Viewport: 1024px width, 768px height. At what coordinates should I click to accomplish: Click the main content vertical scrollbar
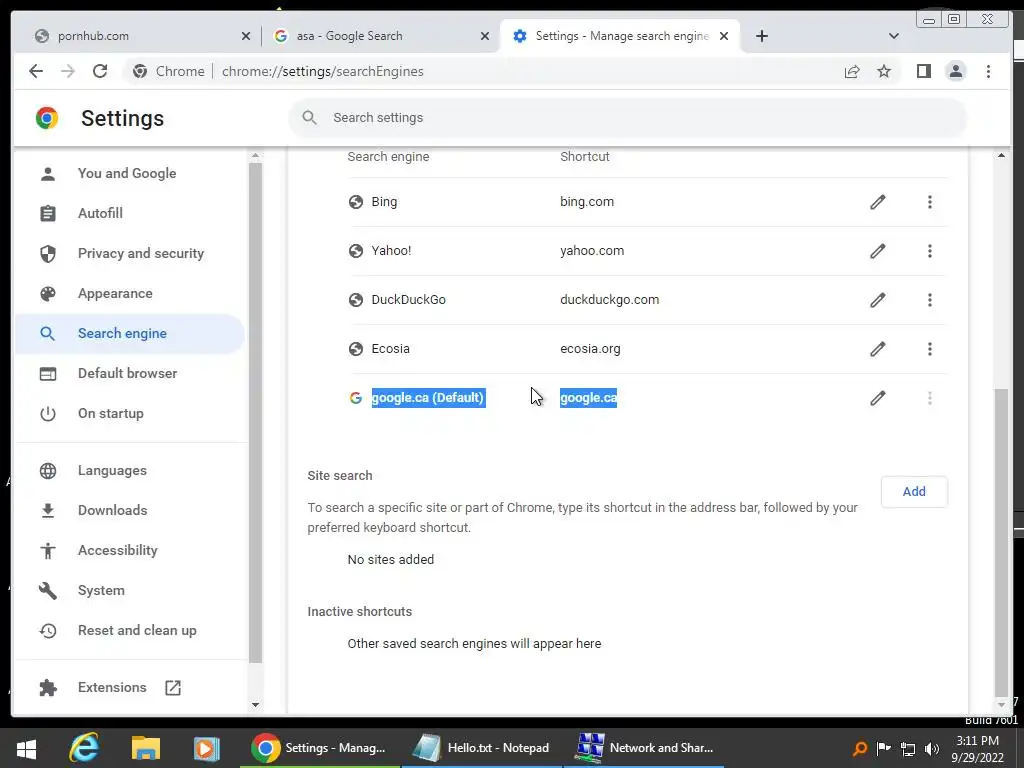click(1001, 542)
